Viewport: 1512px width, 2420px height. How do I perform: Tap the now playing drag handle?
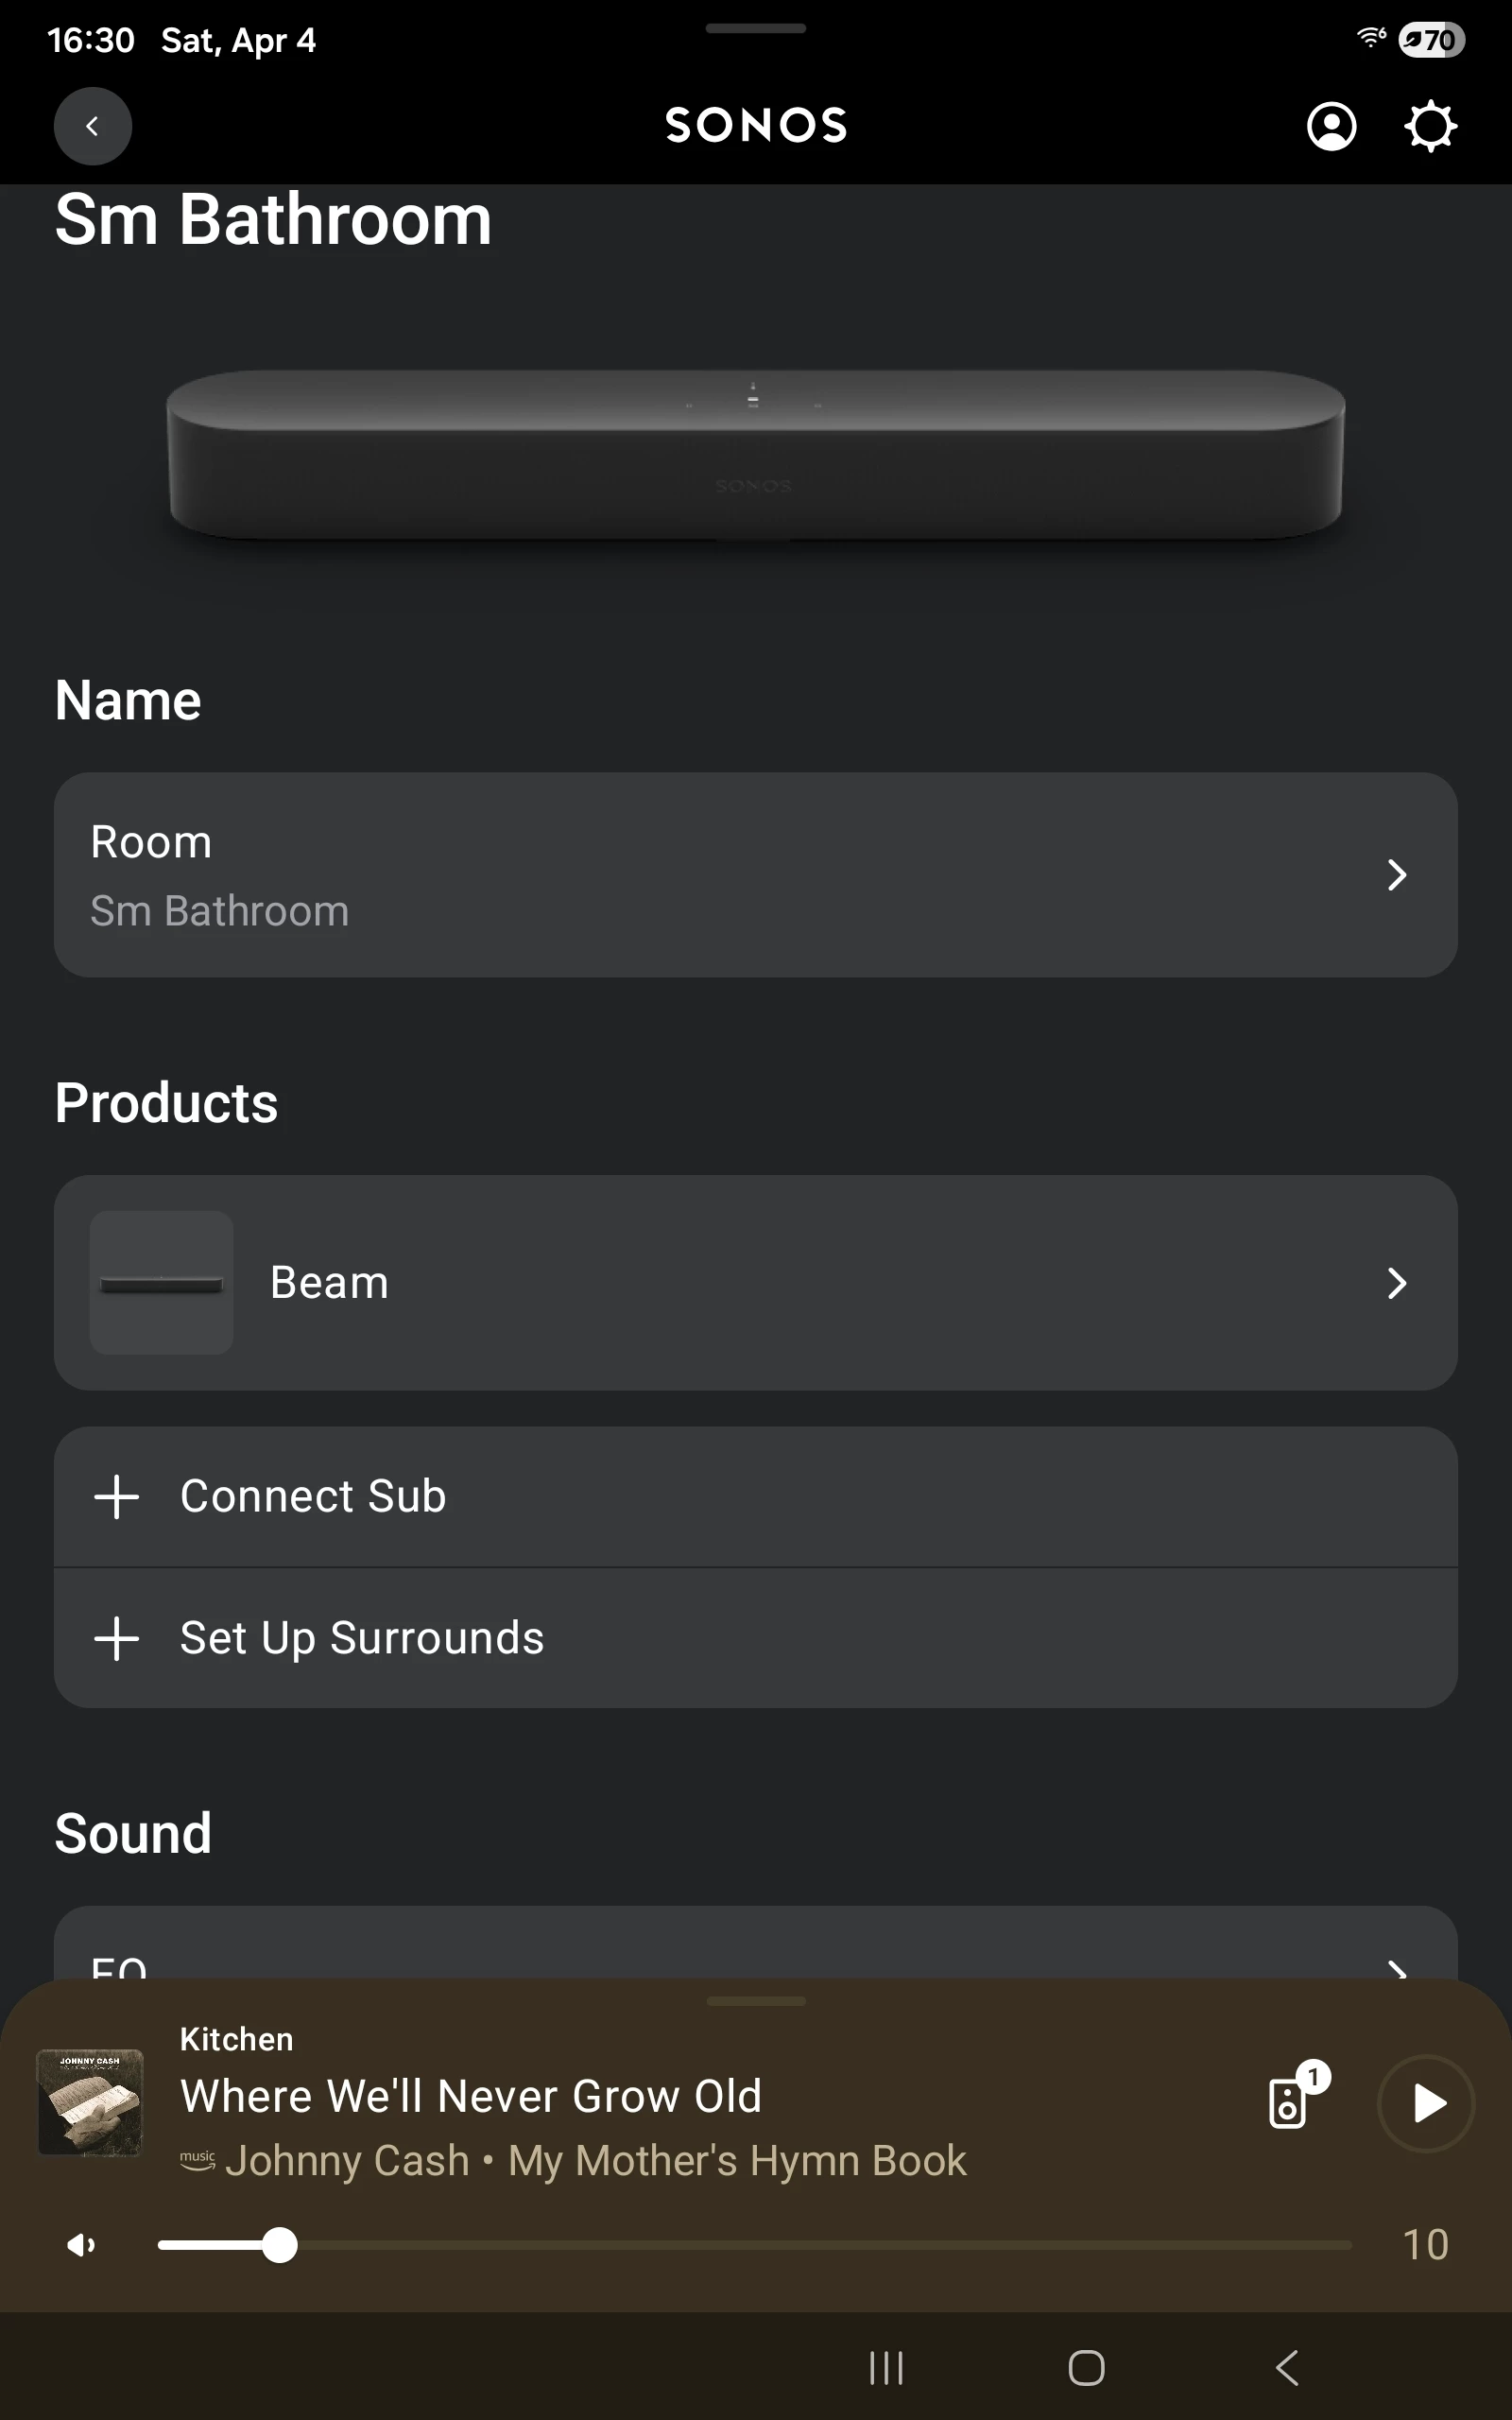(755, 2001)
